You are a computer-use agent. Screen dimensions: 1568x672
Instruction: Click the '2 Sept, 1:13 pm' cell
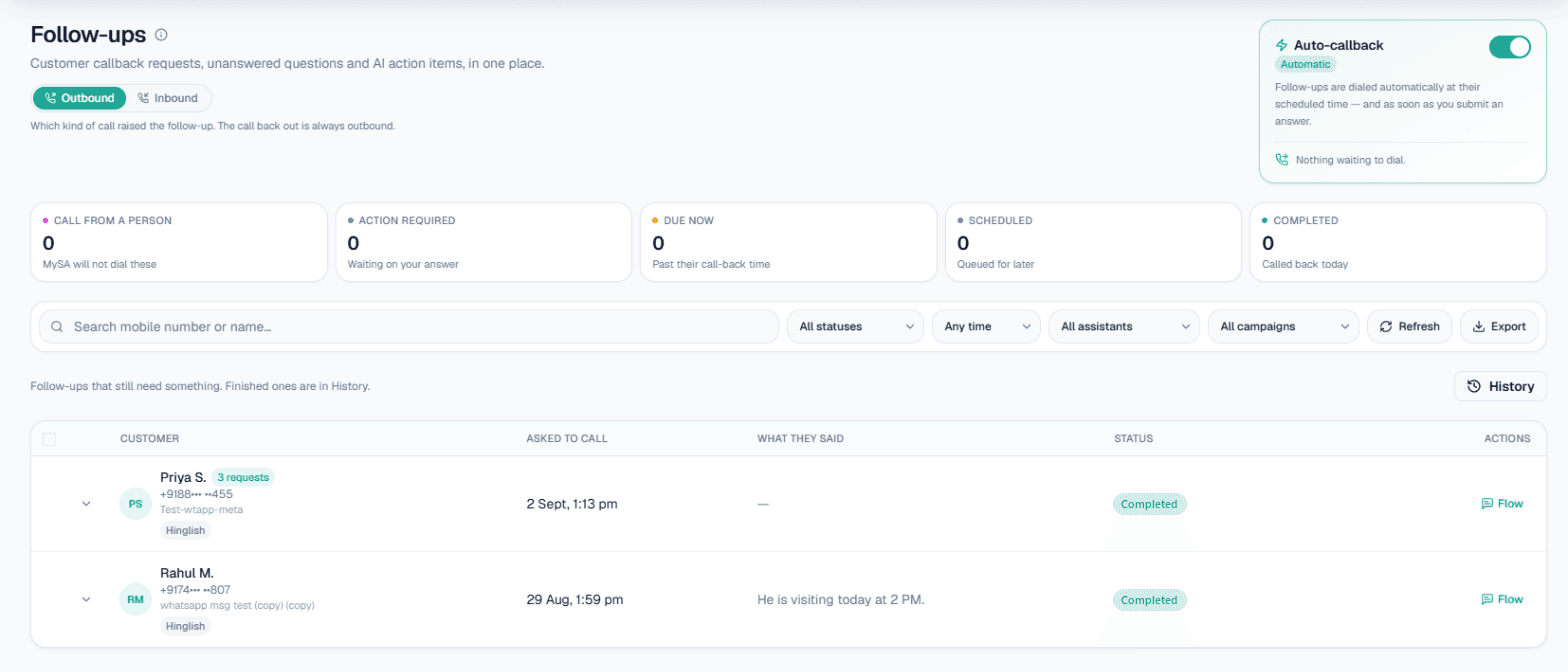(572, 504)
